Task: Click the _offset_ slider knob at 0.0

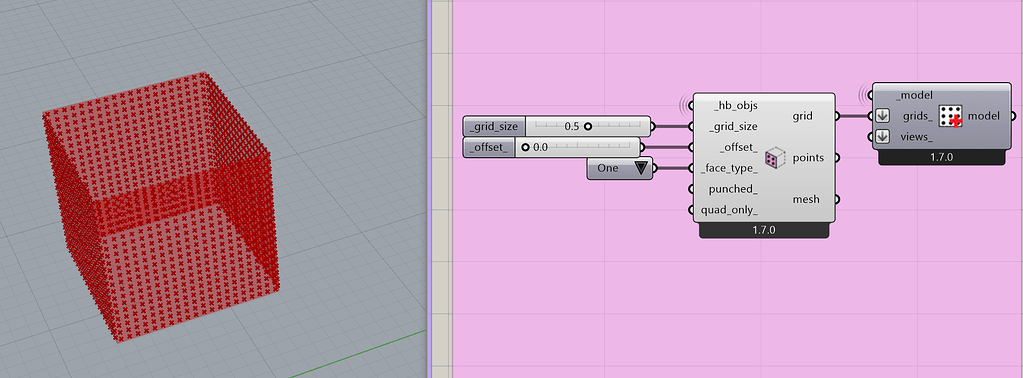Action: point(525,148)
